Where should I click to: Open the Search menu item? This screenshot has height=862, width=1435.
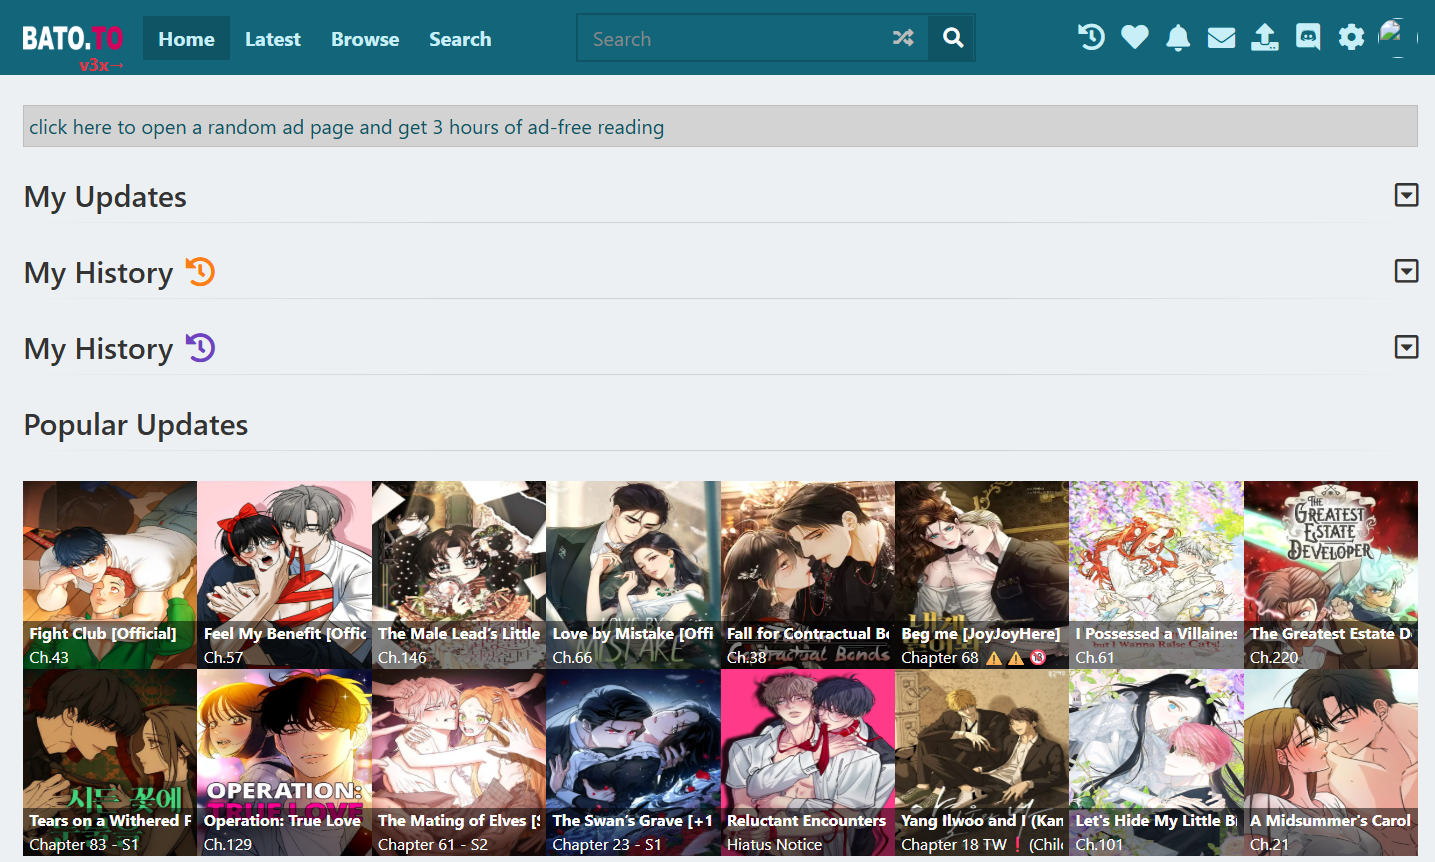(x=460, y=38)
